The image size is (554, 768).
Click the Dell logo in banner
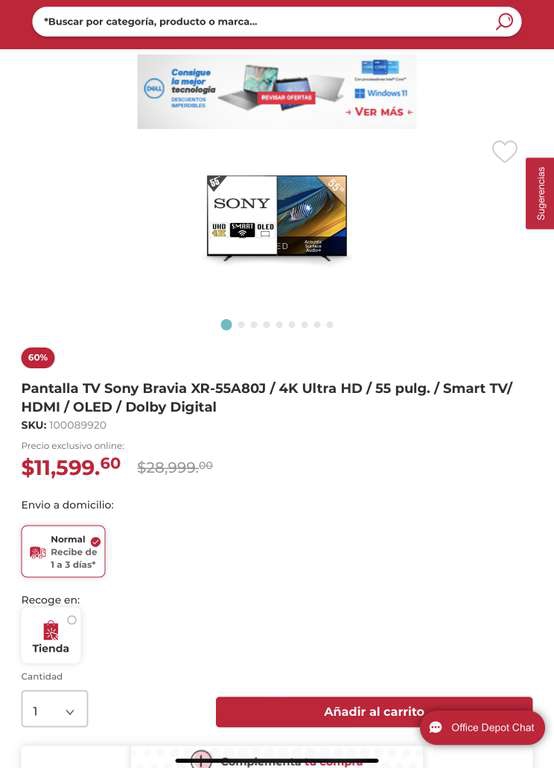(x=154, y=89)
